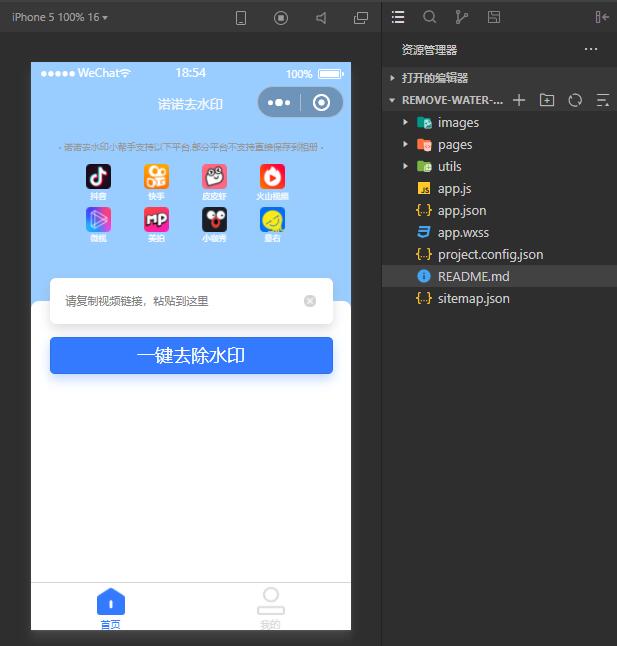
Task: Click the detach simulator window icon
Action: 361,18
